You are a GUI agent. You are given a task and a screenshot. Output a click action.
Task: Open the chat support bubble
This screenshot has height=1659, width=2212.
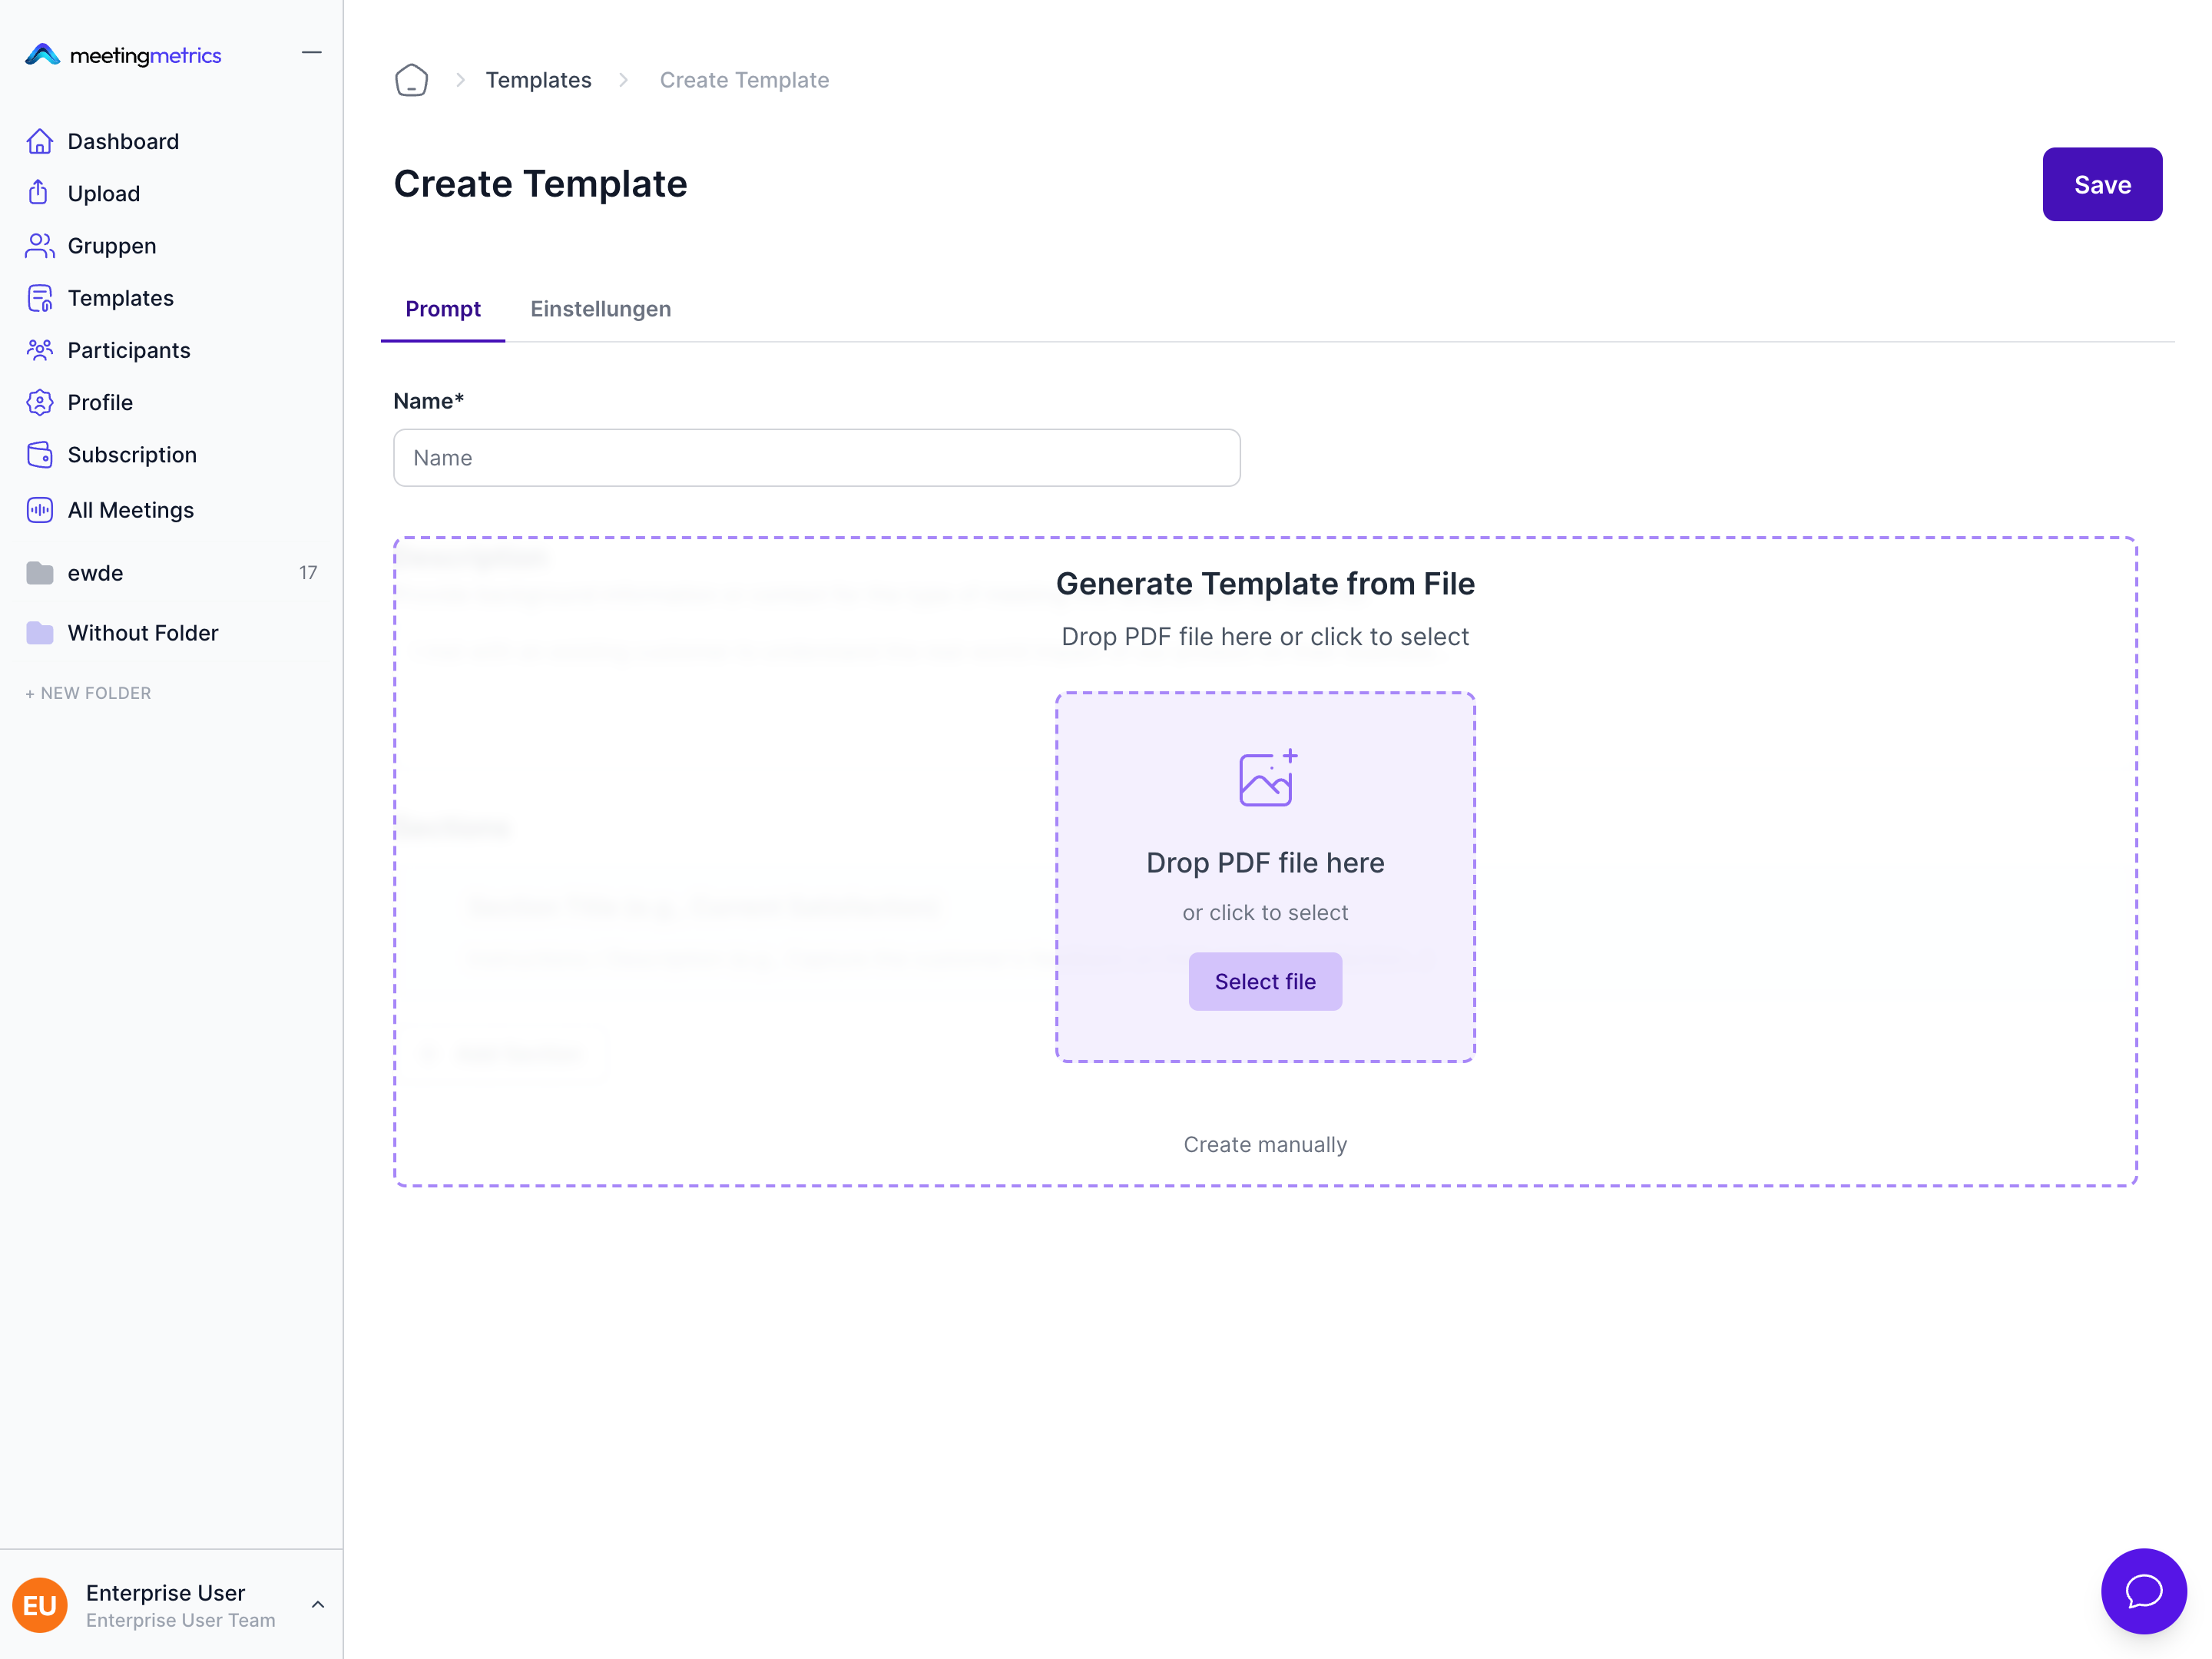click(2143, 1590)
